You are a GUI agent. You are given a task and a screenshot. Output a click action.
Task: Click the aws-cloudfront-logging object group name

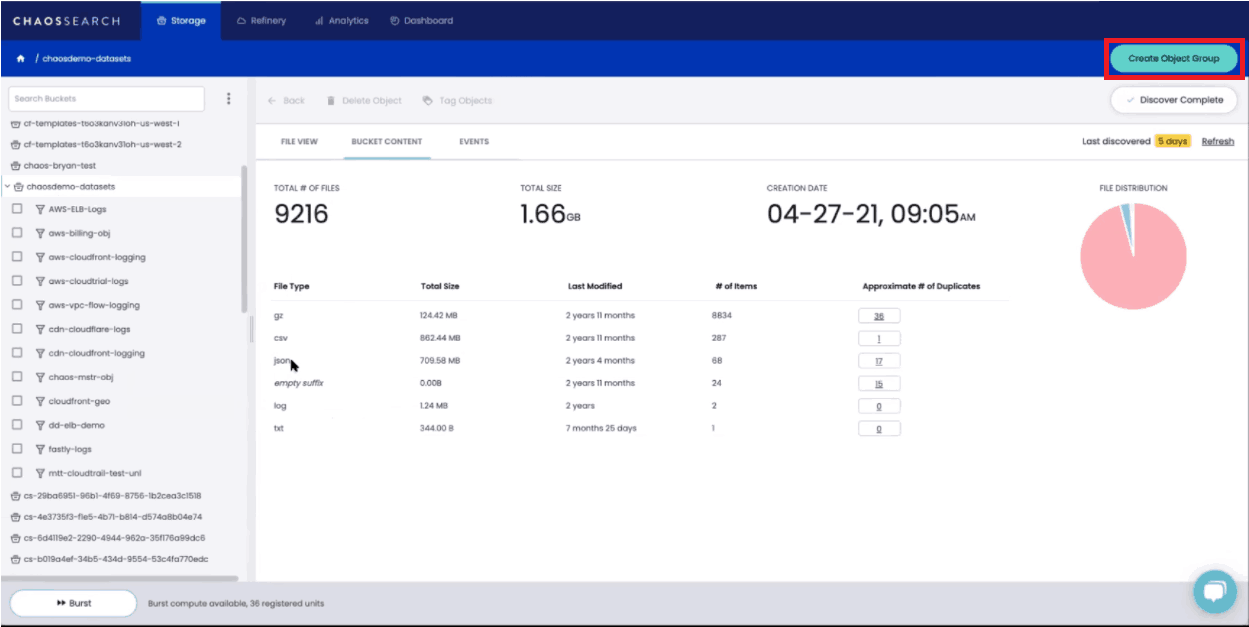(x=97, y=257)
